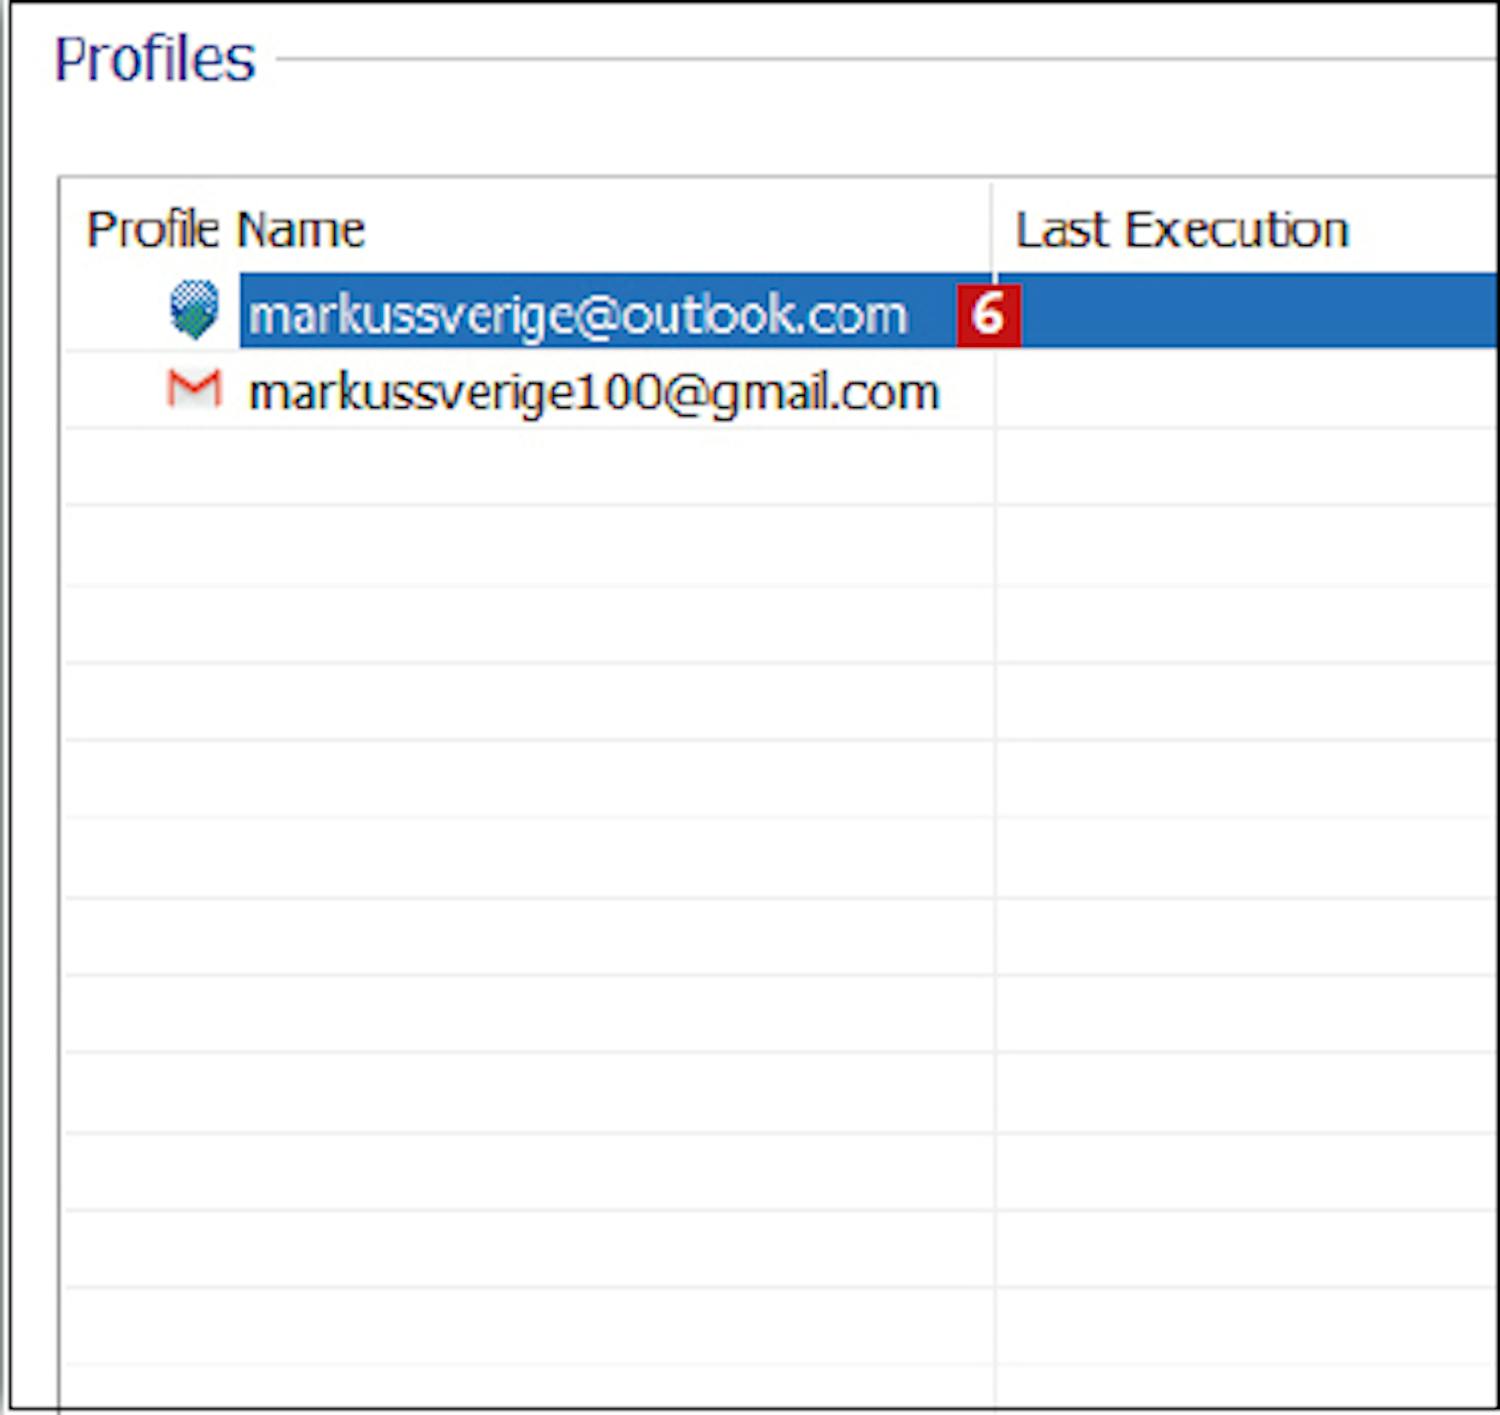Click the Outlook profile shield icon

(194, 310)
